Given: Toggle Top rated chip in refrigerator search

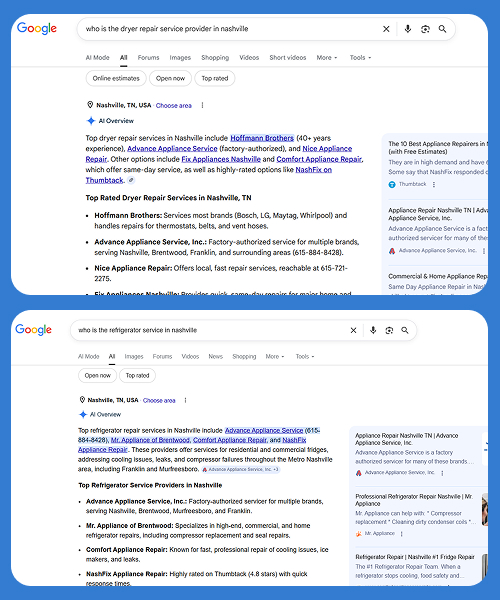Looking at the screenshot, I should pos(137,376).
